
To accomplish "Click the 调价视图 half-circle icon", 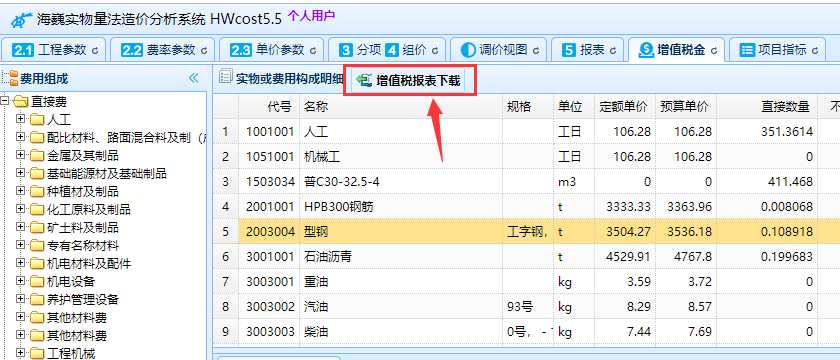I will pyautogui.click(x=468, y=50).
